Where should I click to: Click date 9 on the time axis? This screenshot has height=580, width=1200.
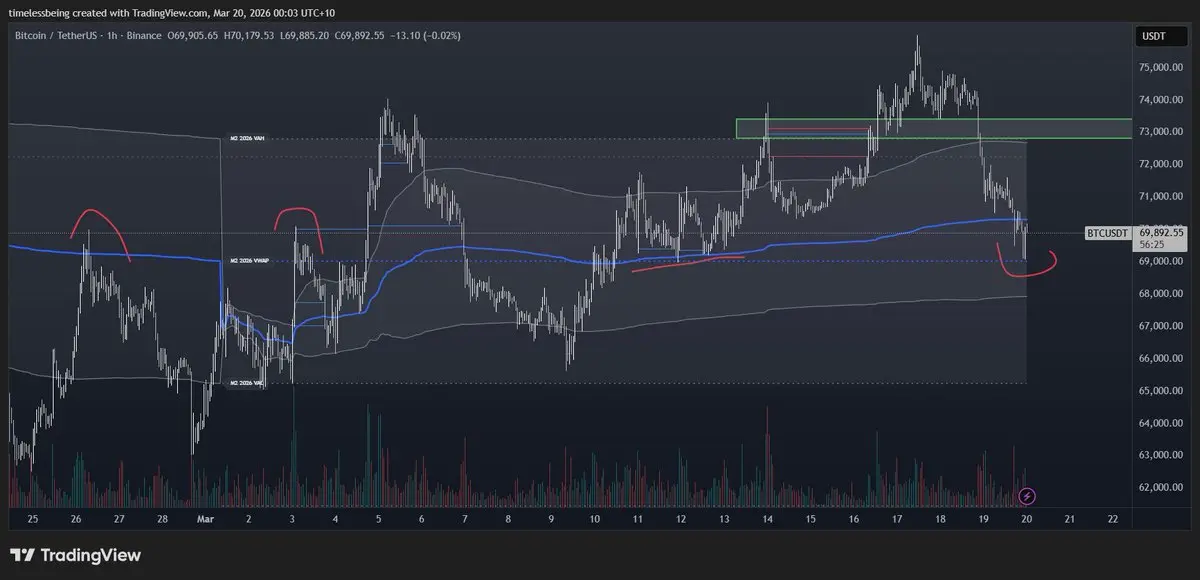point(551,520)
